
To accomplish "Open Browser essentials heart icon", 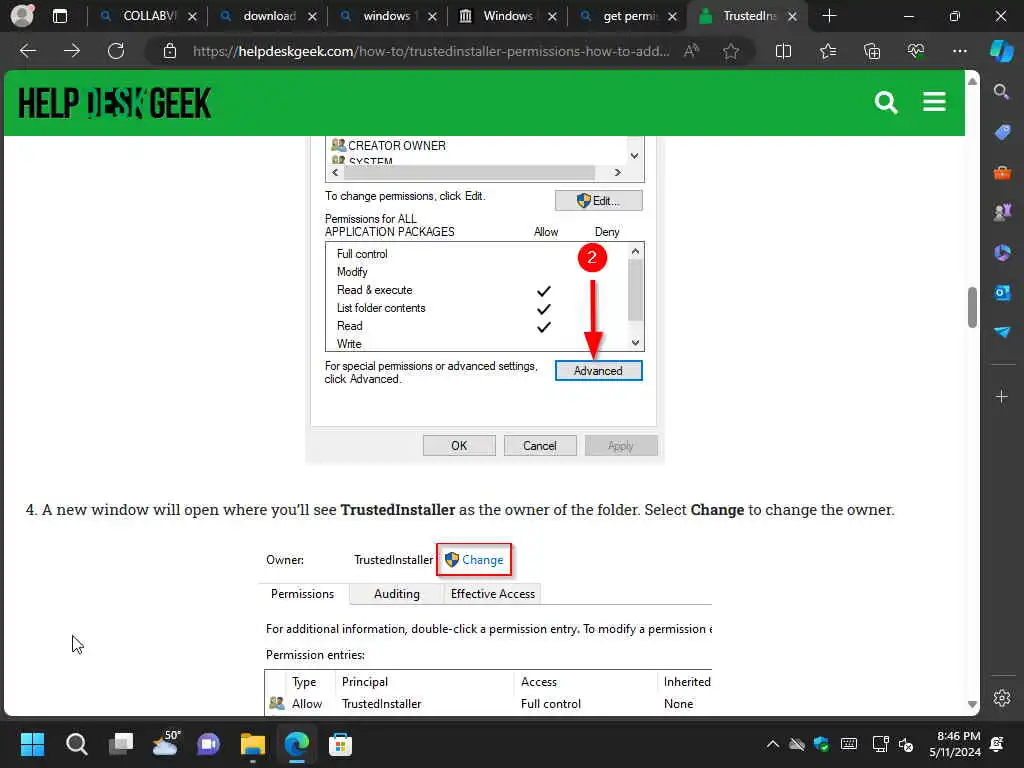I will point(916,51).
